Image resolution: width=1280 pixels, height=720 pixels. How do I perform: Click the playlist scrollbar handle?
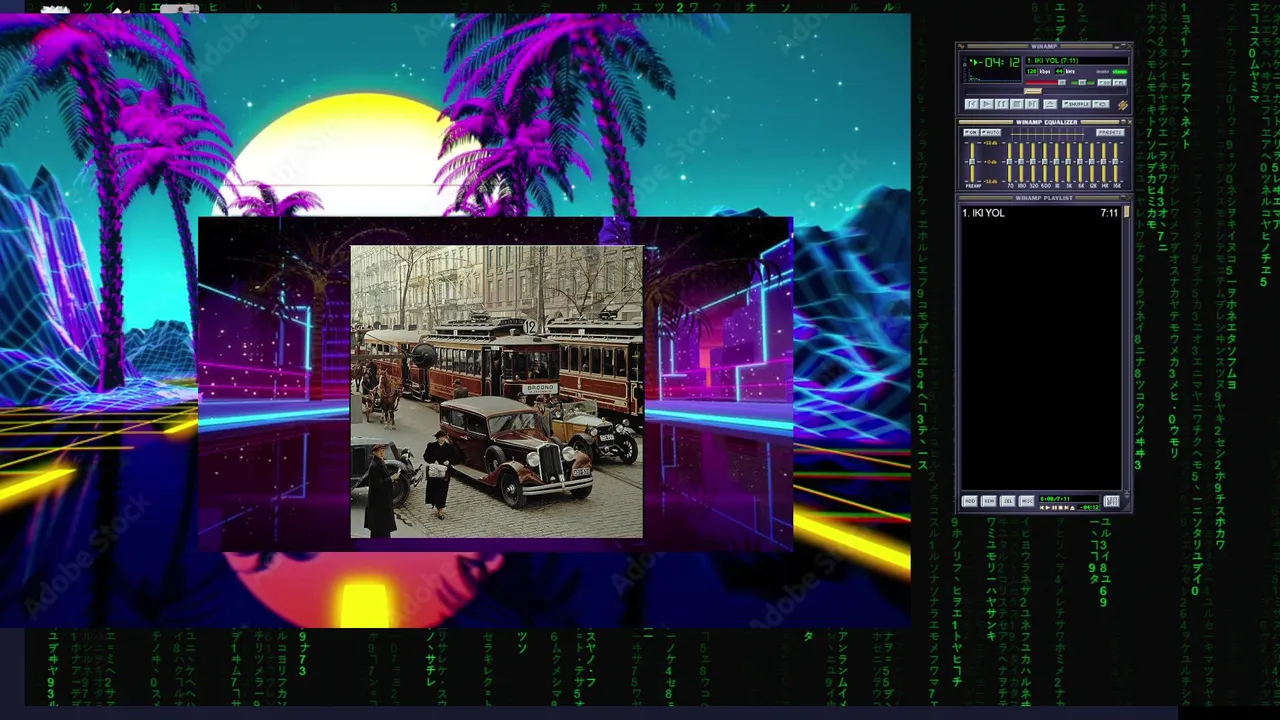point(1126,212)
